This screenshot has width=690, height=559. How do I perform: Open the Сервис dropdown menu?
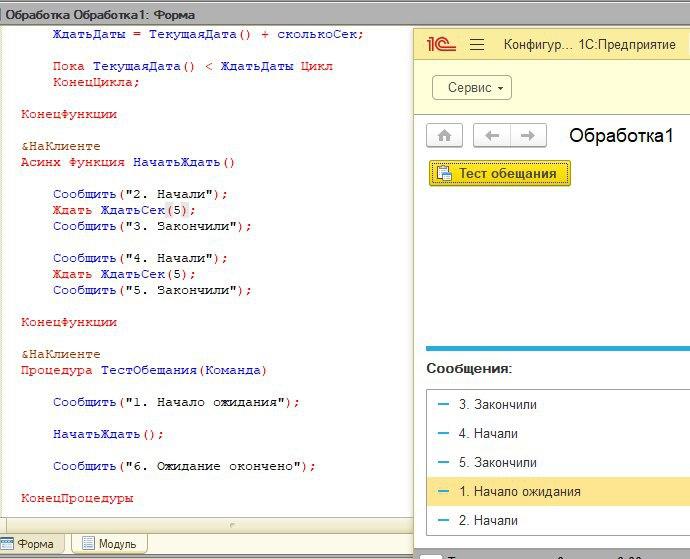coord(472,88)
